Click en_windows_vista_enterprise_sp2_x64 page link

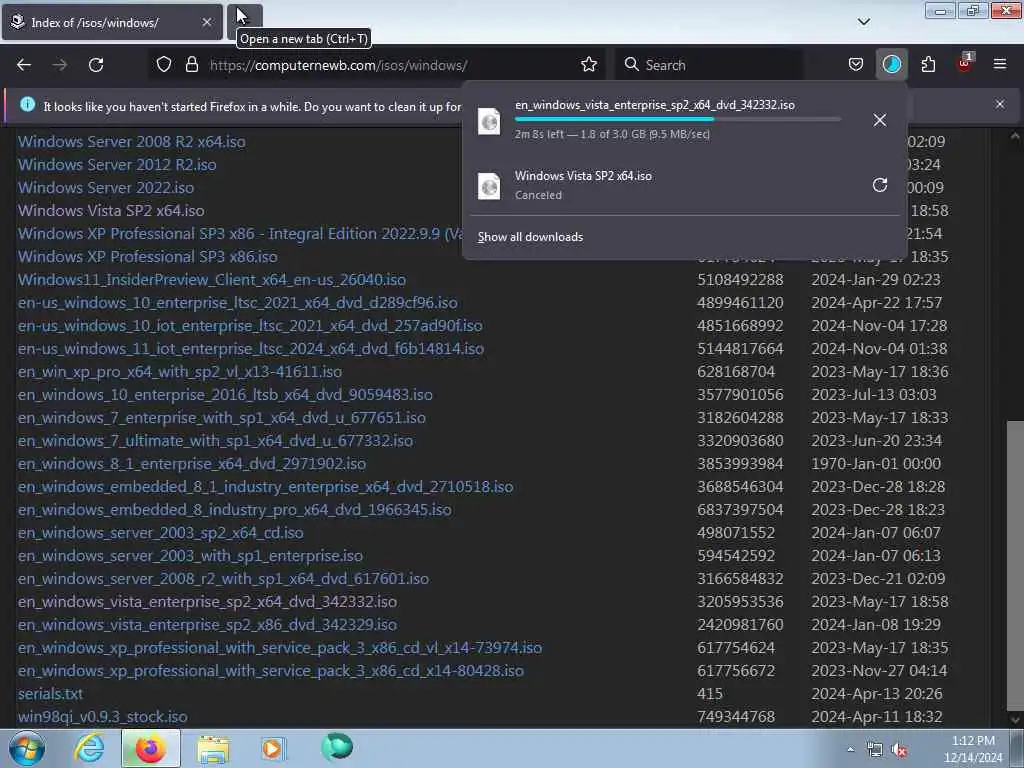pos(208,601)
